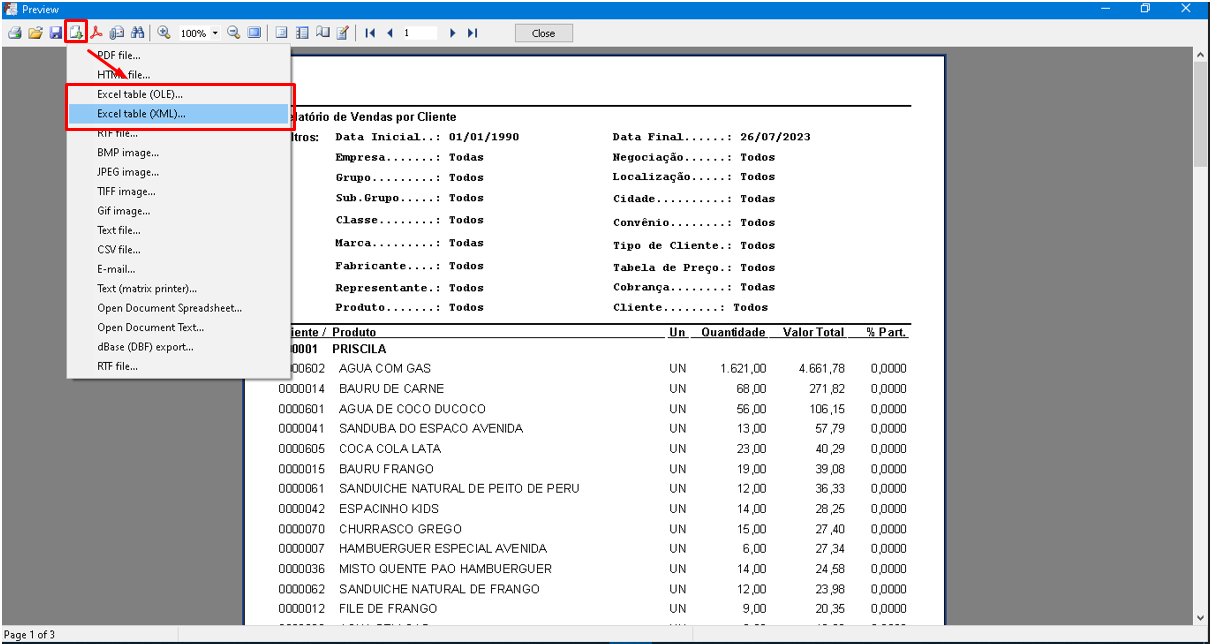Edit the page with the pencil icon
Viewport: 1214px width, 644px height.
pyautogui.click(x=343, y=33)
